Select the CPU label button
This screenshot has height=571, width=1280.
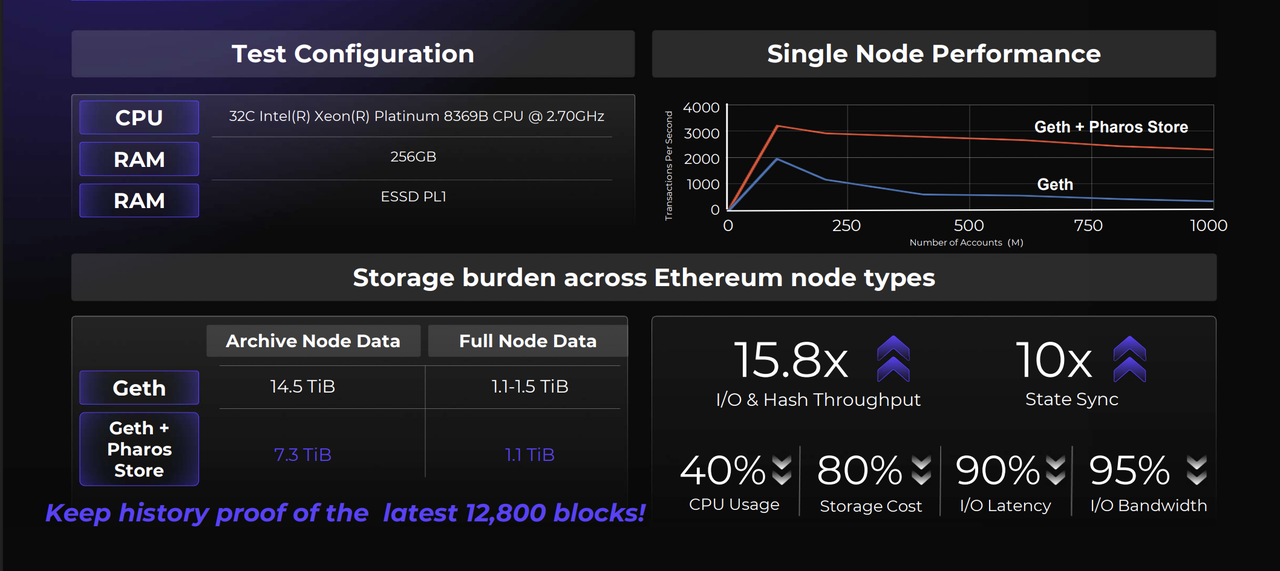click(139, 117)
